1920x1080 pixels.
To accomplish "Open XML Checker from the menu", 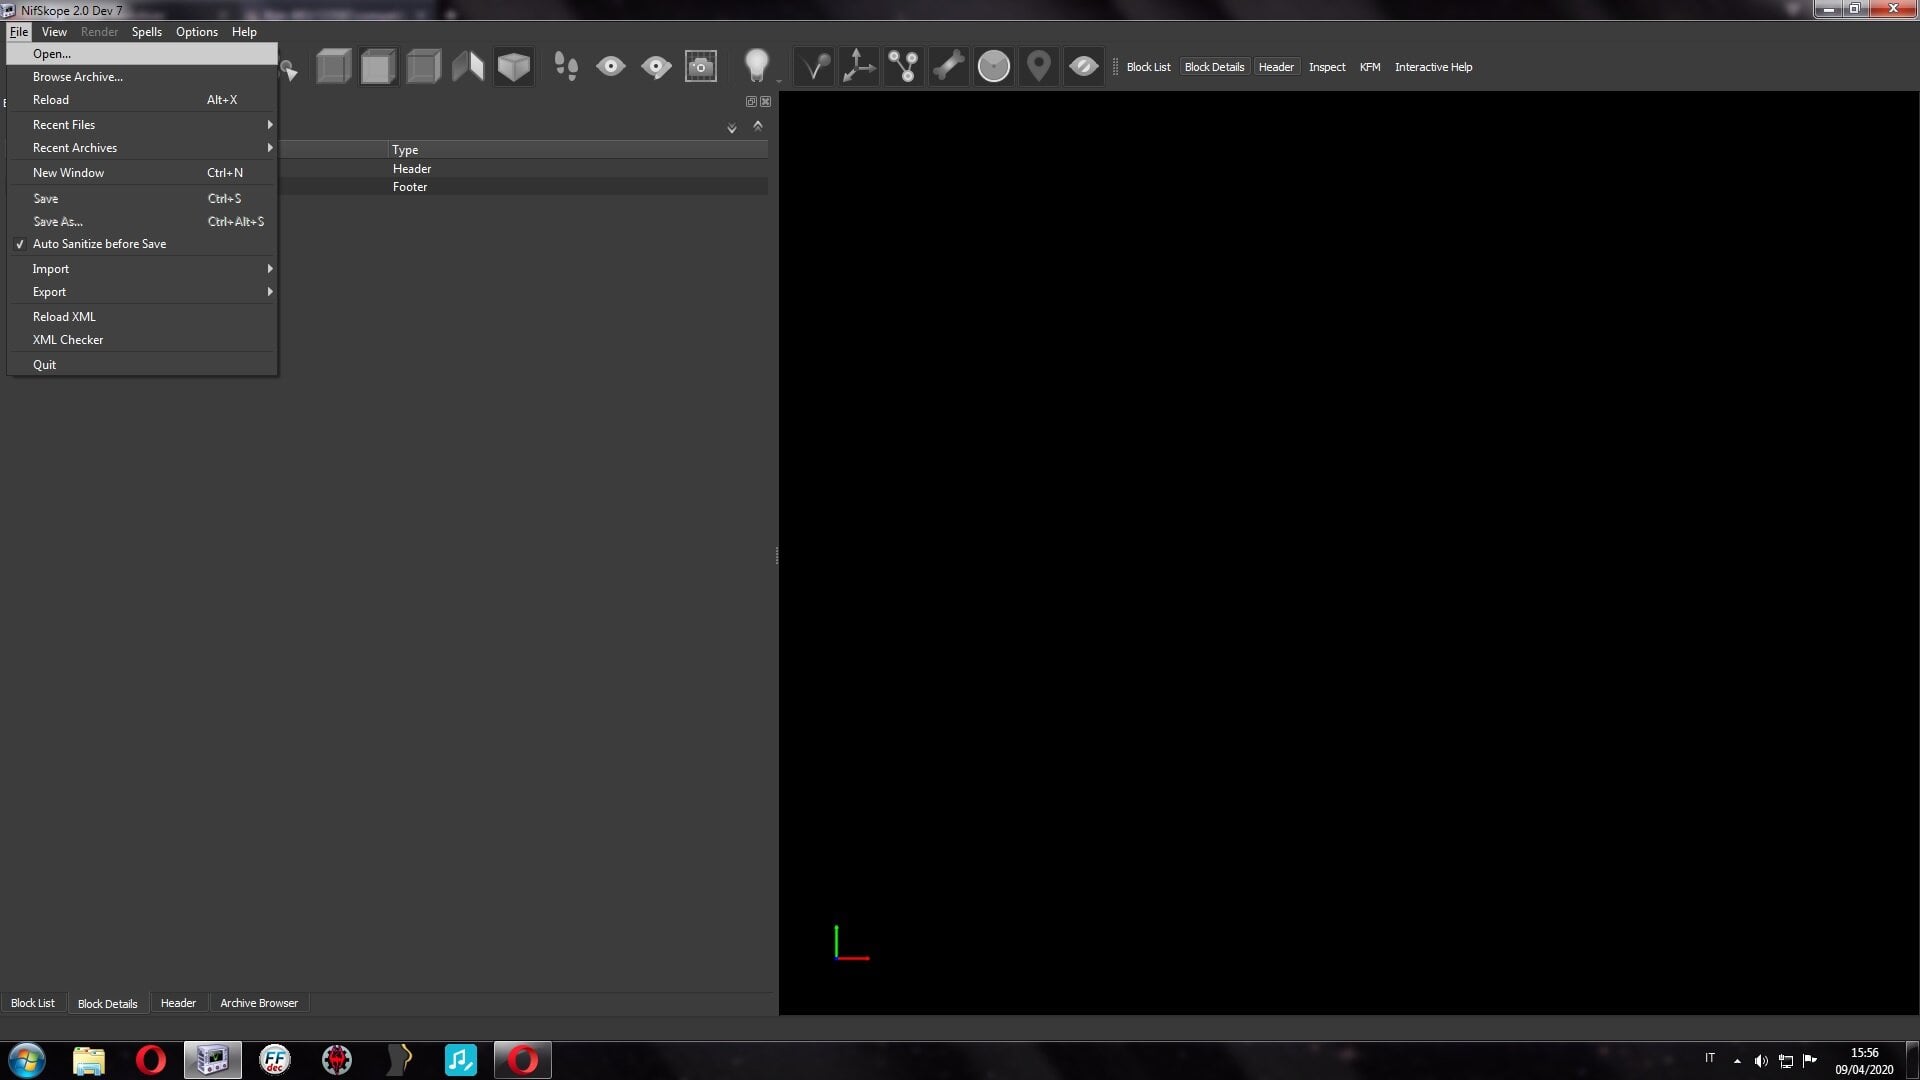I will coord(142,340).
